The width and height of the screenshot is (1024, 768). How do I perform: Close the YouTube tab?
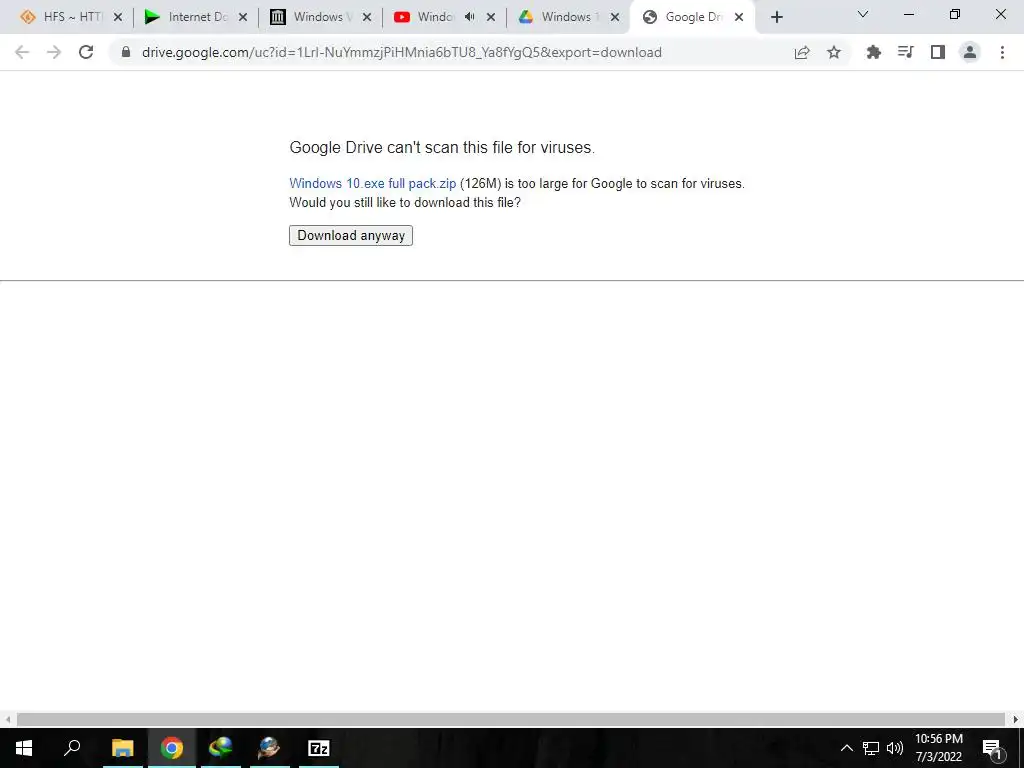(491, 18)
